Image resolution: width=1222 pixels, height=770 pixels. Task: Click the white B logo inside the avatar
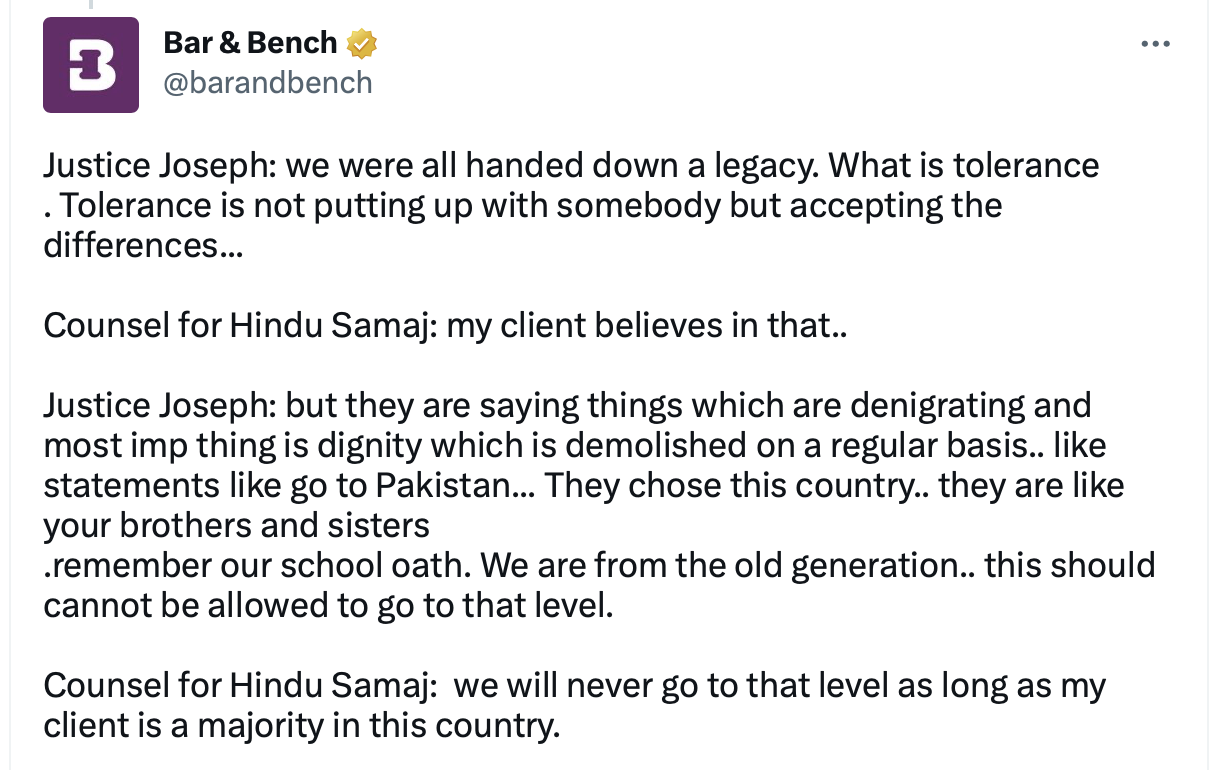[91, 65]
